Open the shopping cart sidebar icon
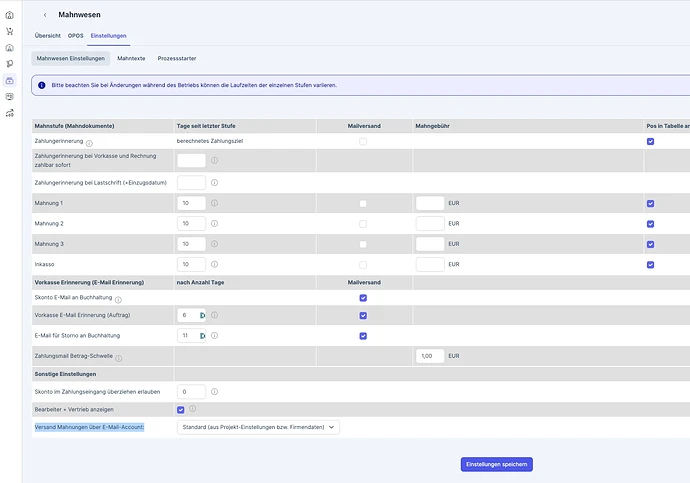This screenshot has height=483, width=690. point(10,31)
